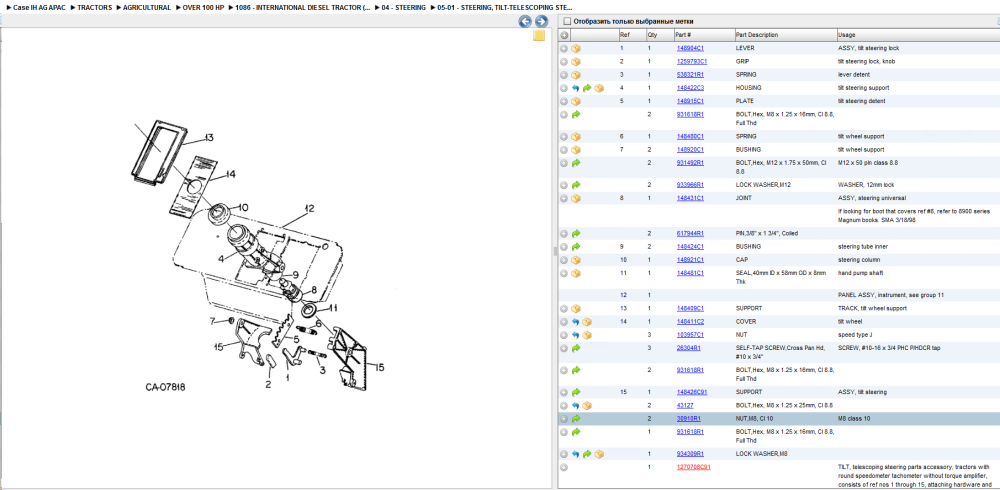Open part number 1259793C1 link
The height and width of the screenshot is (490, 1000).
pos(692,62)
